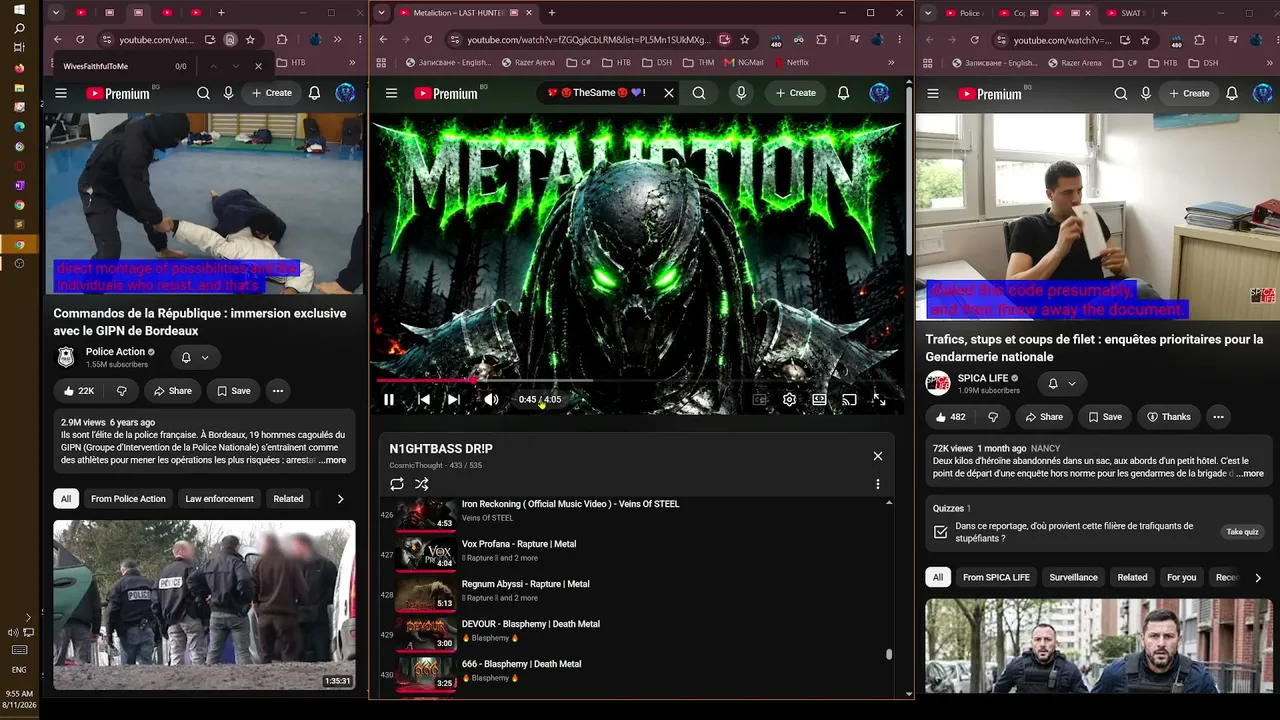The height and width of the screenshot is (720, 1280).
Task: Open more actions for Trafics video
Action: 1218,417
